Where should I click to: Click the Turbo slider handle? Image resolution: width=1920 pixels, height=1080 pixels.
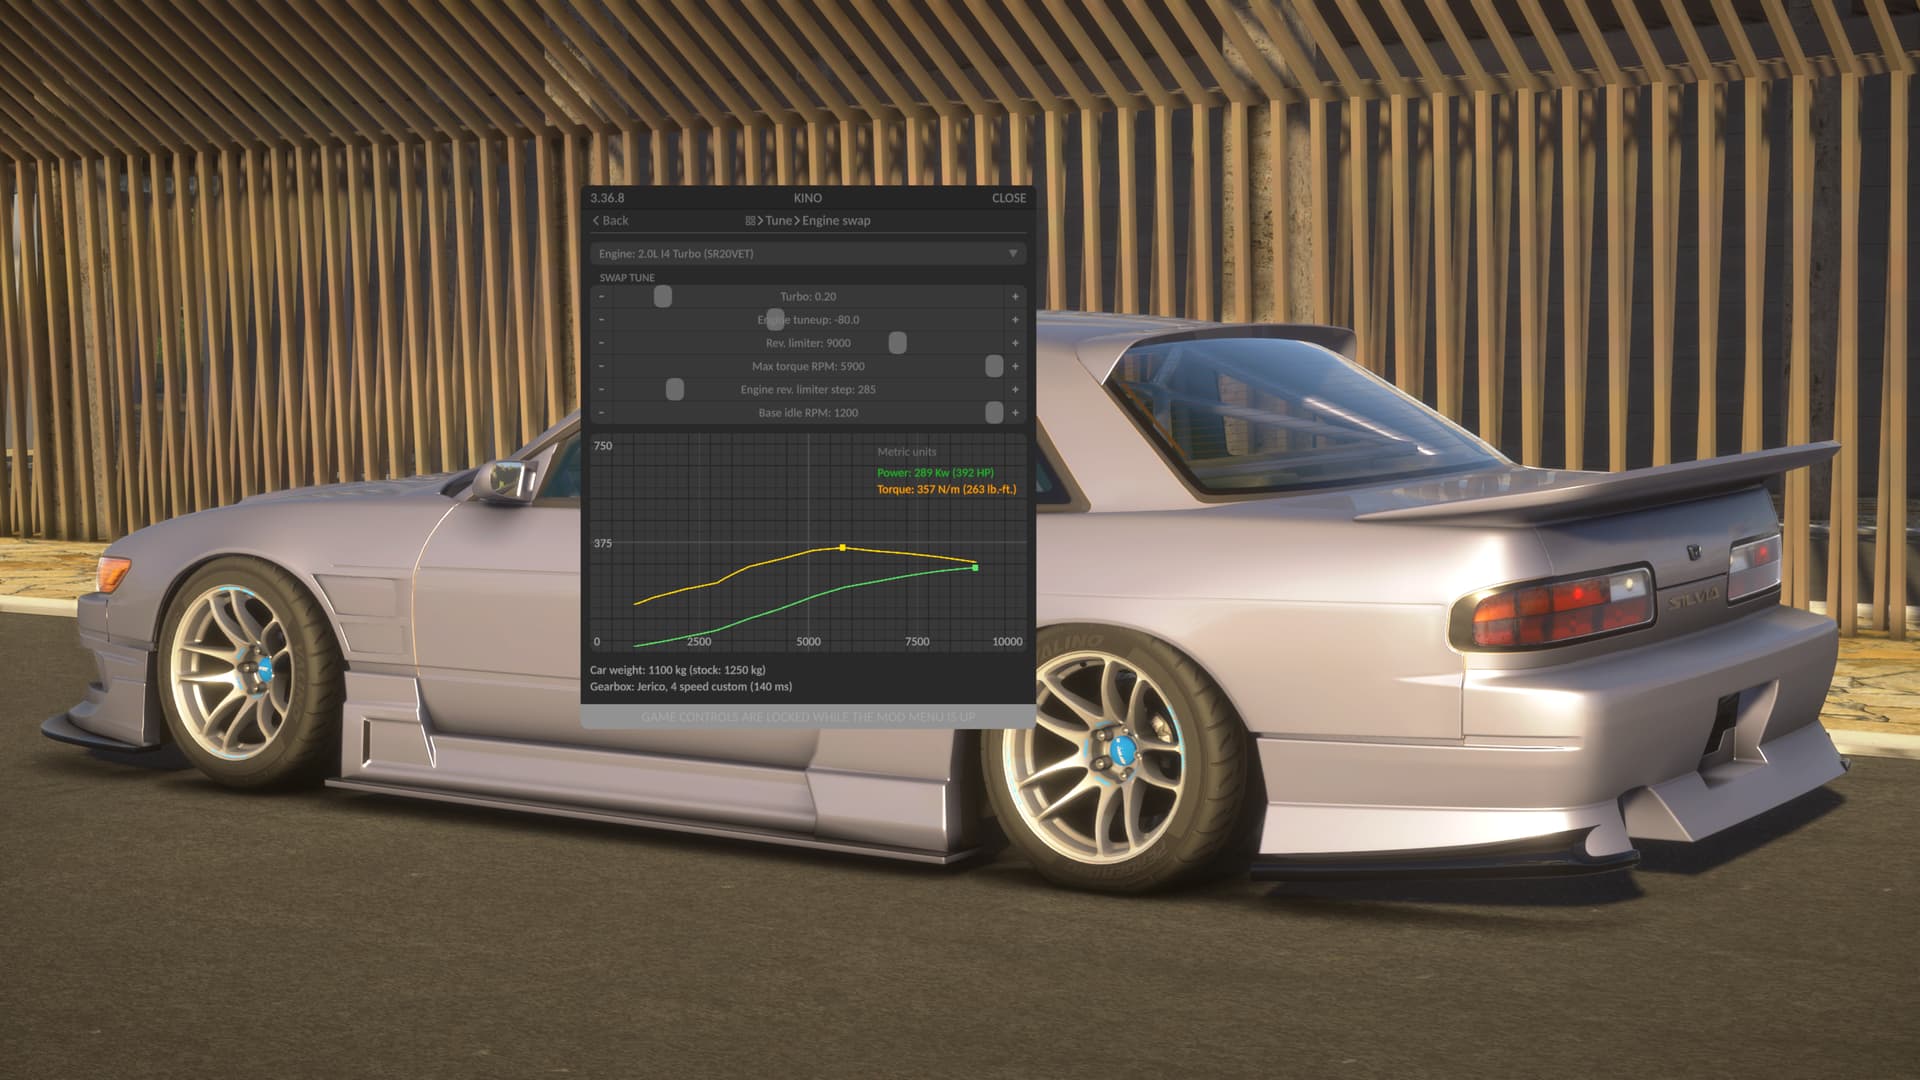point(663,297)
